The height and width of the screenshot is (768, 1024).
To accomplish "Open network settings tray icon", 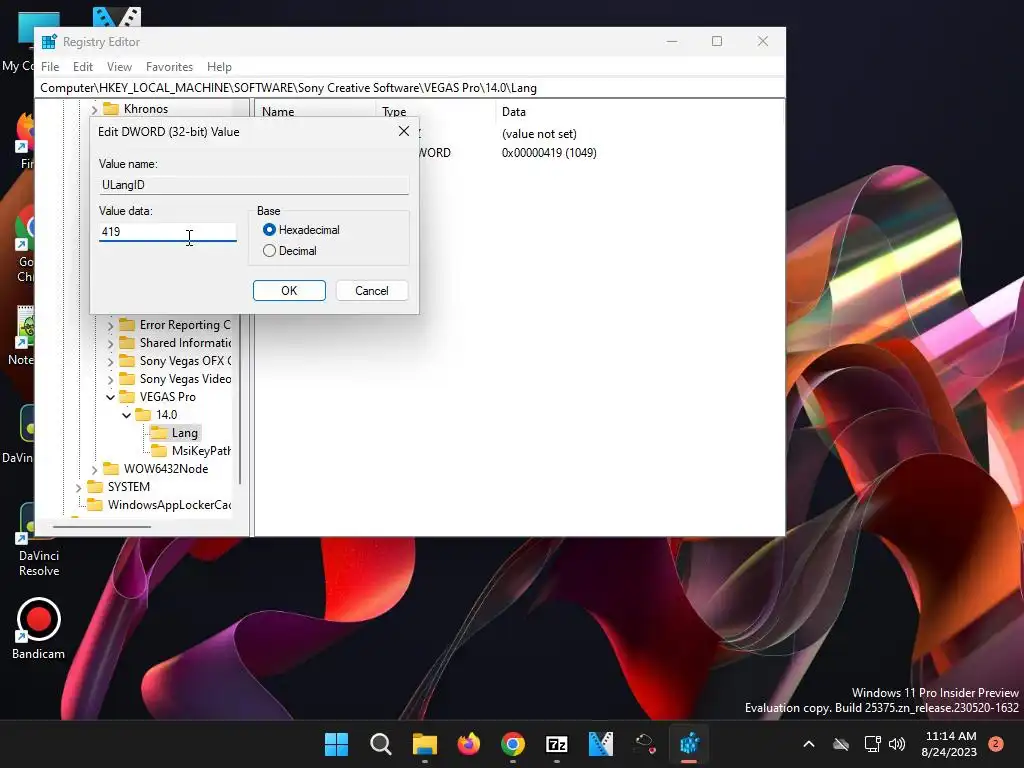I will point(872,744).
